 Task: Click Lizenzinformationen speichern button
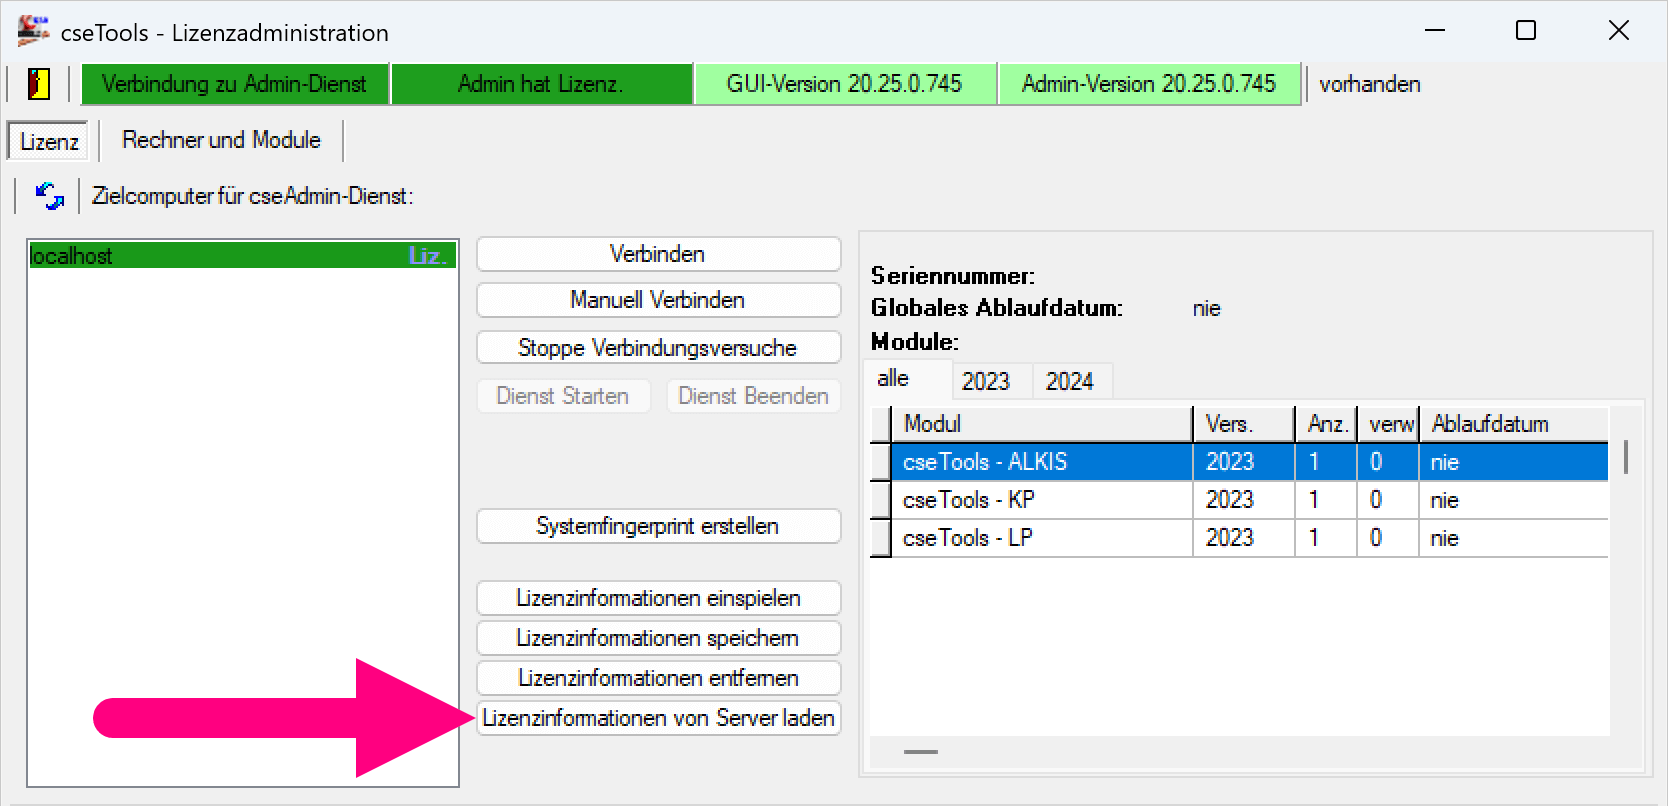(657, 638)
